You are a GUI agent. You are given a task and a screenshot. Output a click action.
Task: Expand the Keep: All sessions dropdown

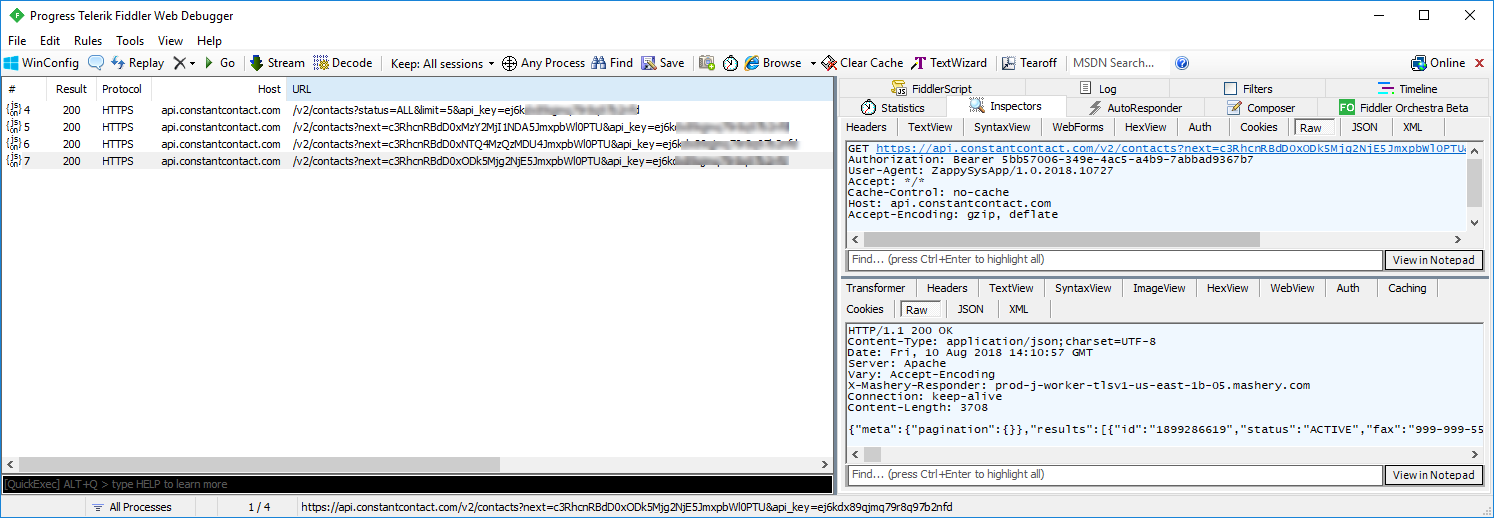(x=442, y=63)
